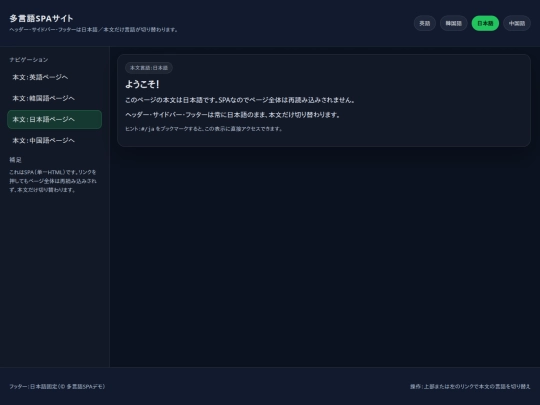The width and height of the screenshot is (540, 405).
Task: Select the 韓国語 header language button
Action: coord(454,23)
